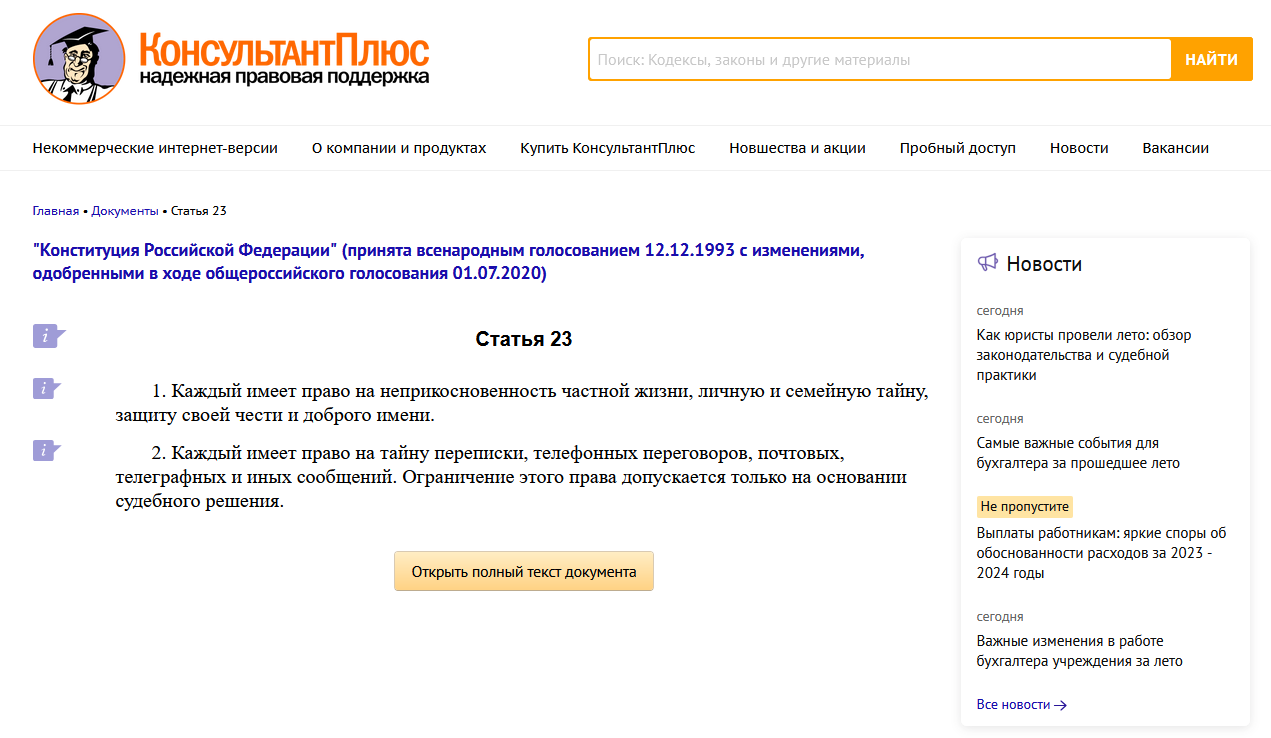Click the Все новости link
Screen dimensions: 1271x738
point(1022,705)
